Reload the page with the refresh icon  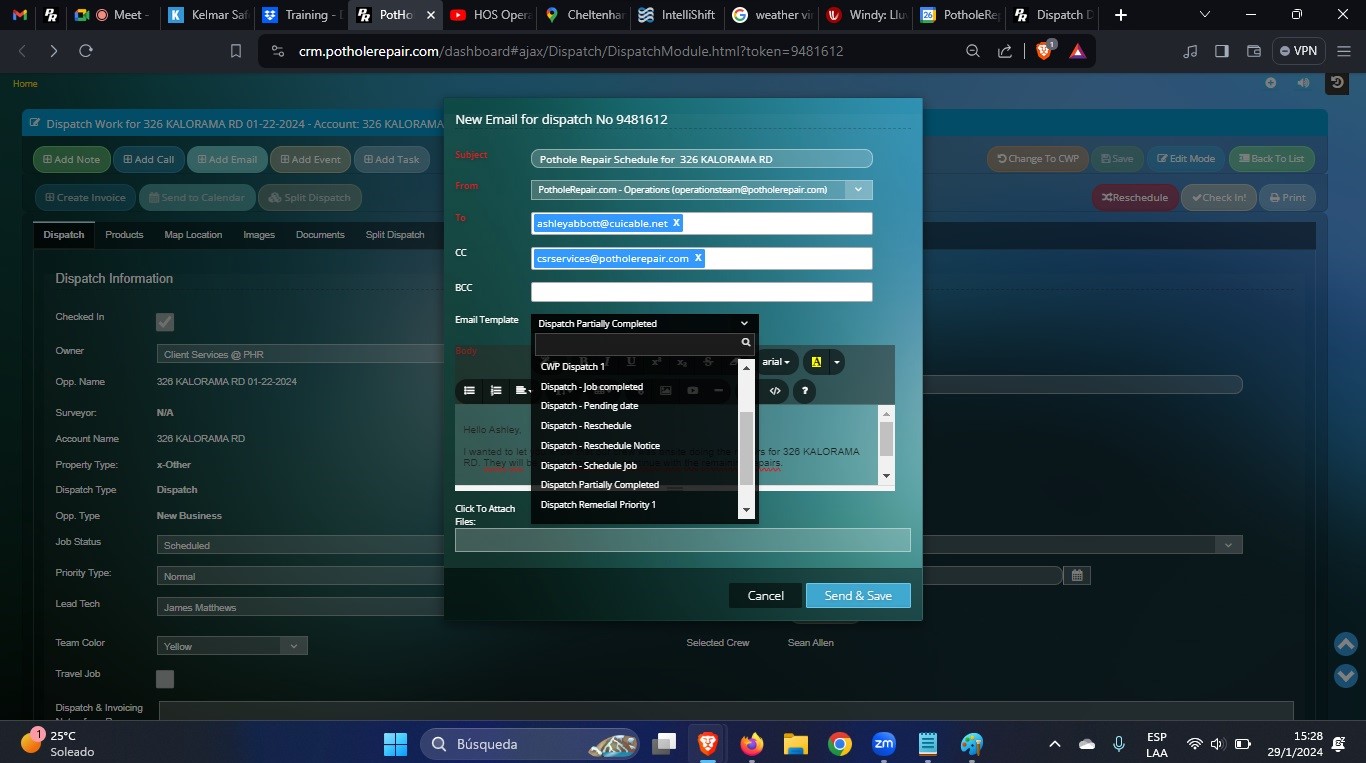(86, 51)
